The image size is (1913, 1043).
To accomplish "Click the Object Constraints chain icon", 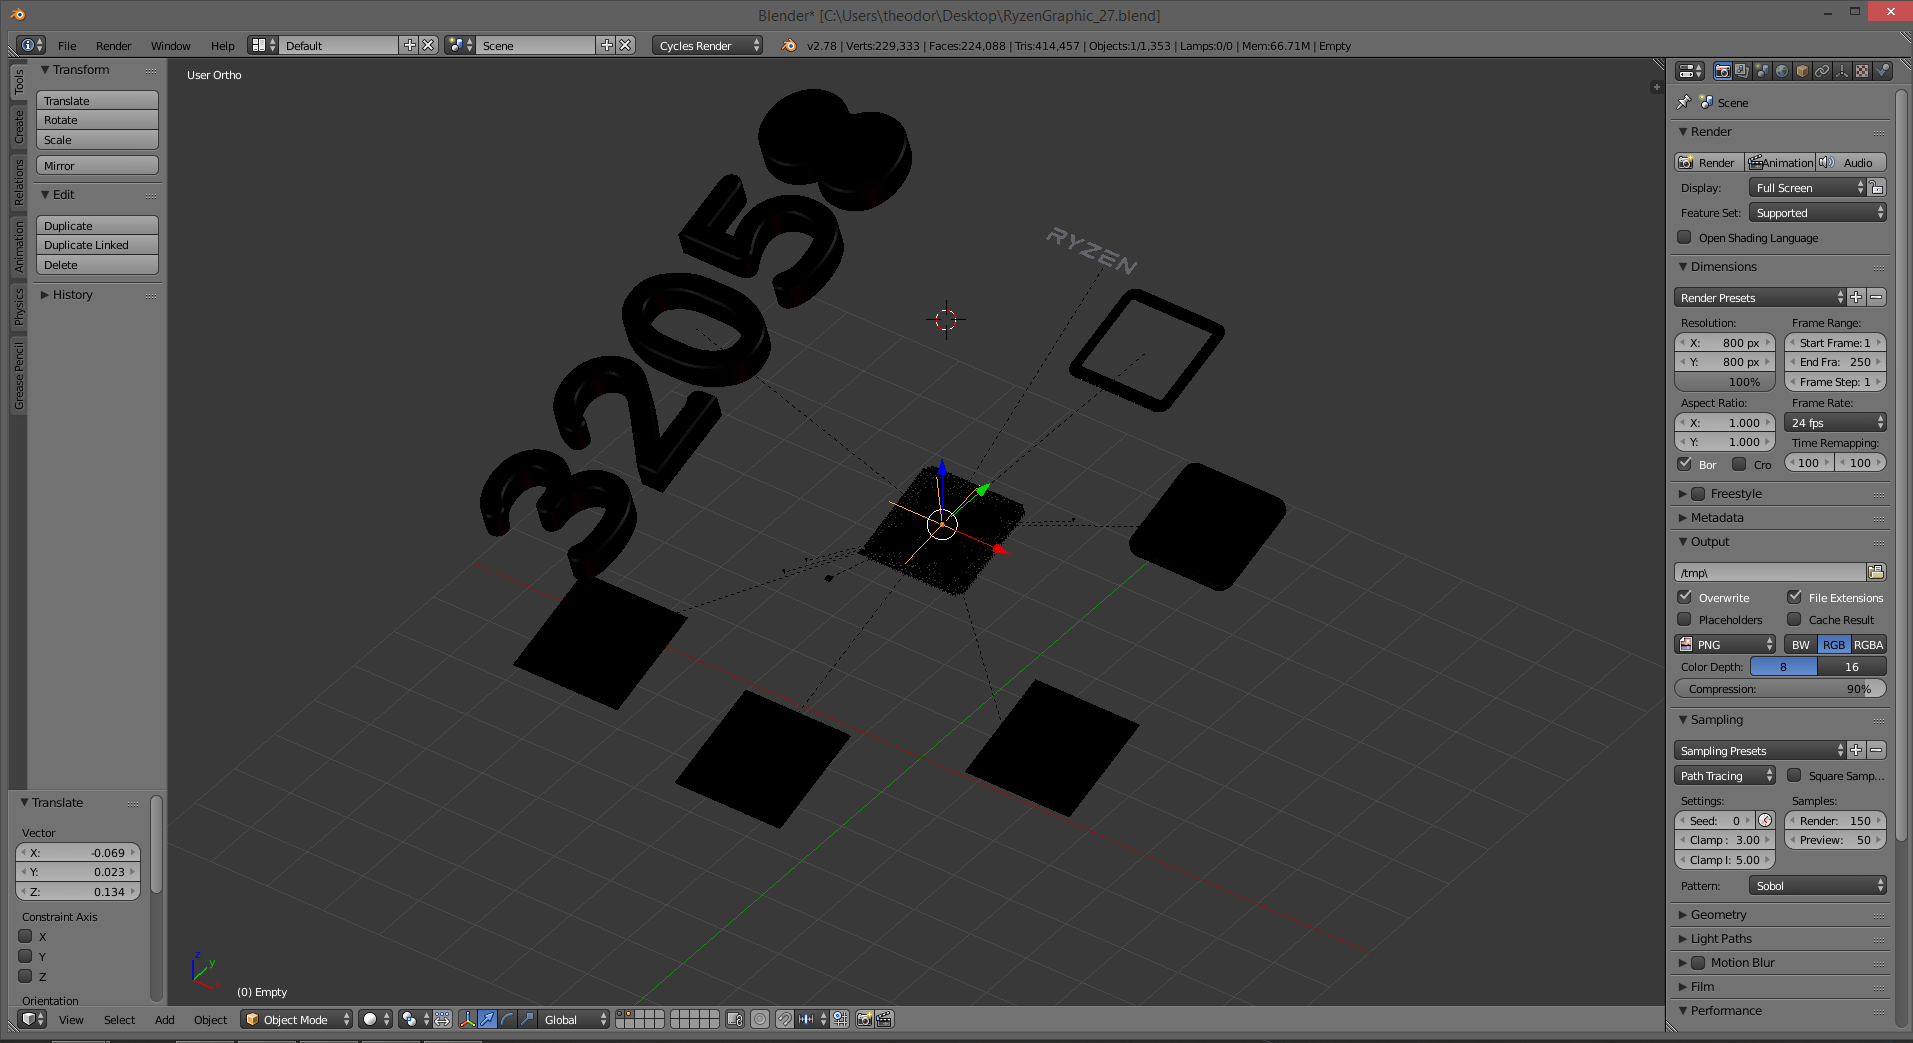I will click(1822, 71).
